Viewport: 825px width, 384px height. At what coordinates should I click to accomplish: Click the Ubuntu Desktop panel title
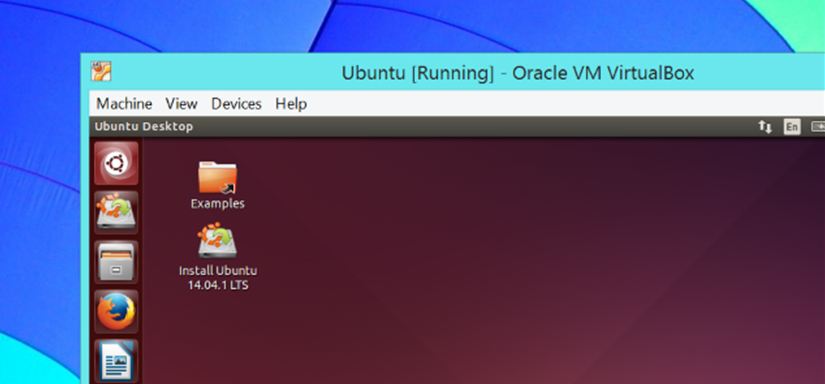tap(144, 126)
